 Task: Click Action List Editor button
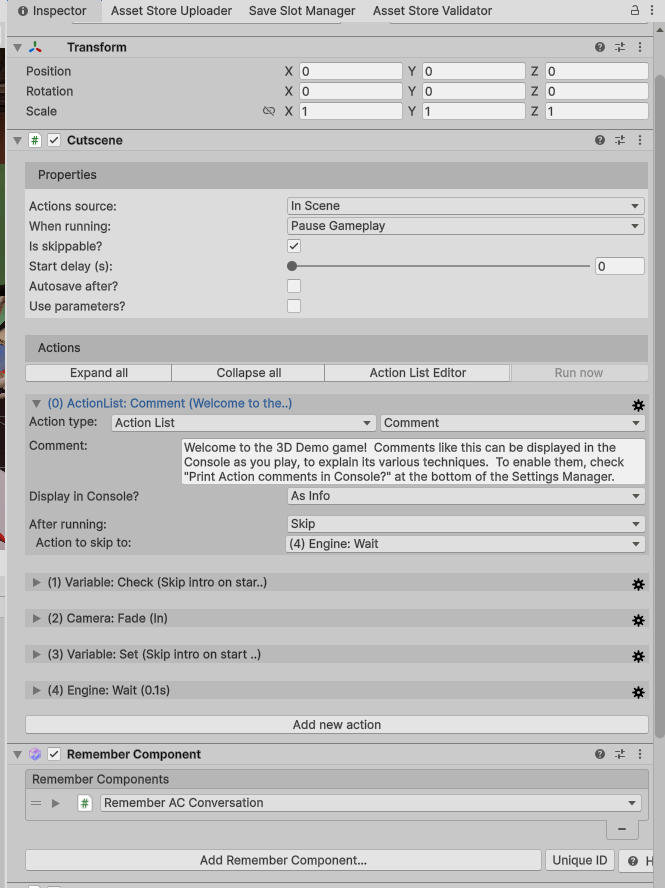(x=418, y=373)
